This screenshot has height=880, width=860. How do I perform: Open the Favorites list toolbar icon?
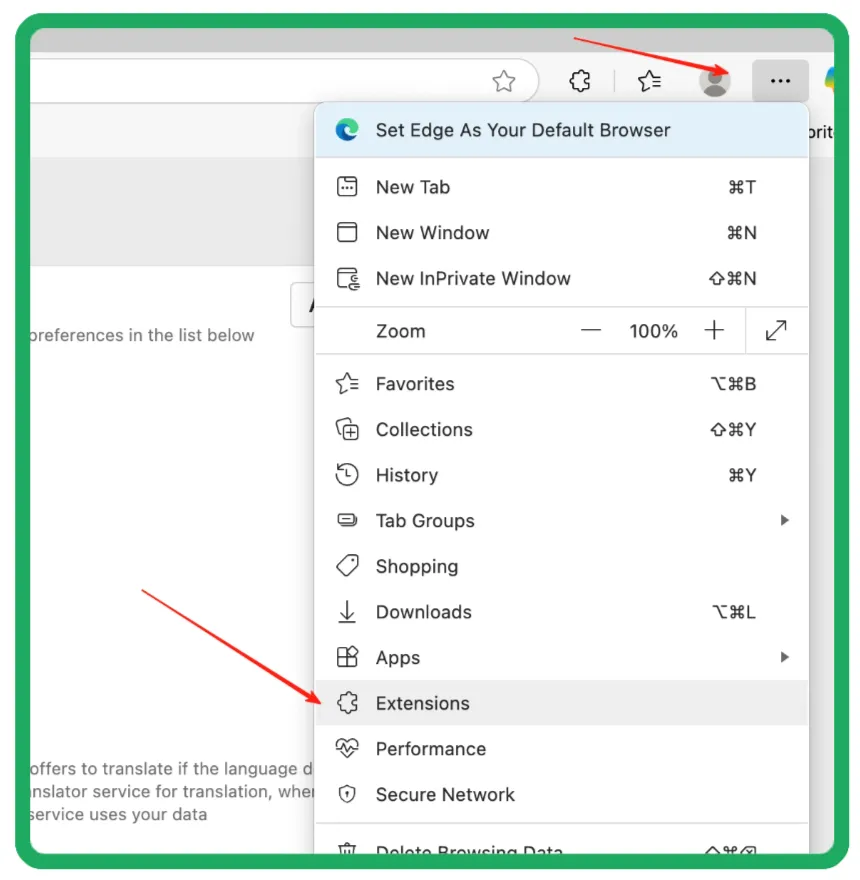click(650, 81)
